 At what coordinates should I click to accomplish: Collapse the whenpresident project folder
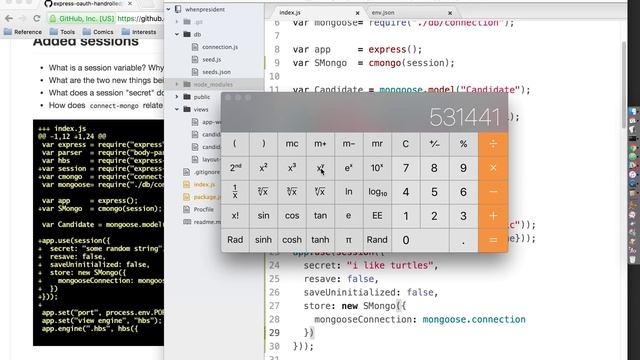(x=169, y=9)
